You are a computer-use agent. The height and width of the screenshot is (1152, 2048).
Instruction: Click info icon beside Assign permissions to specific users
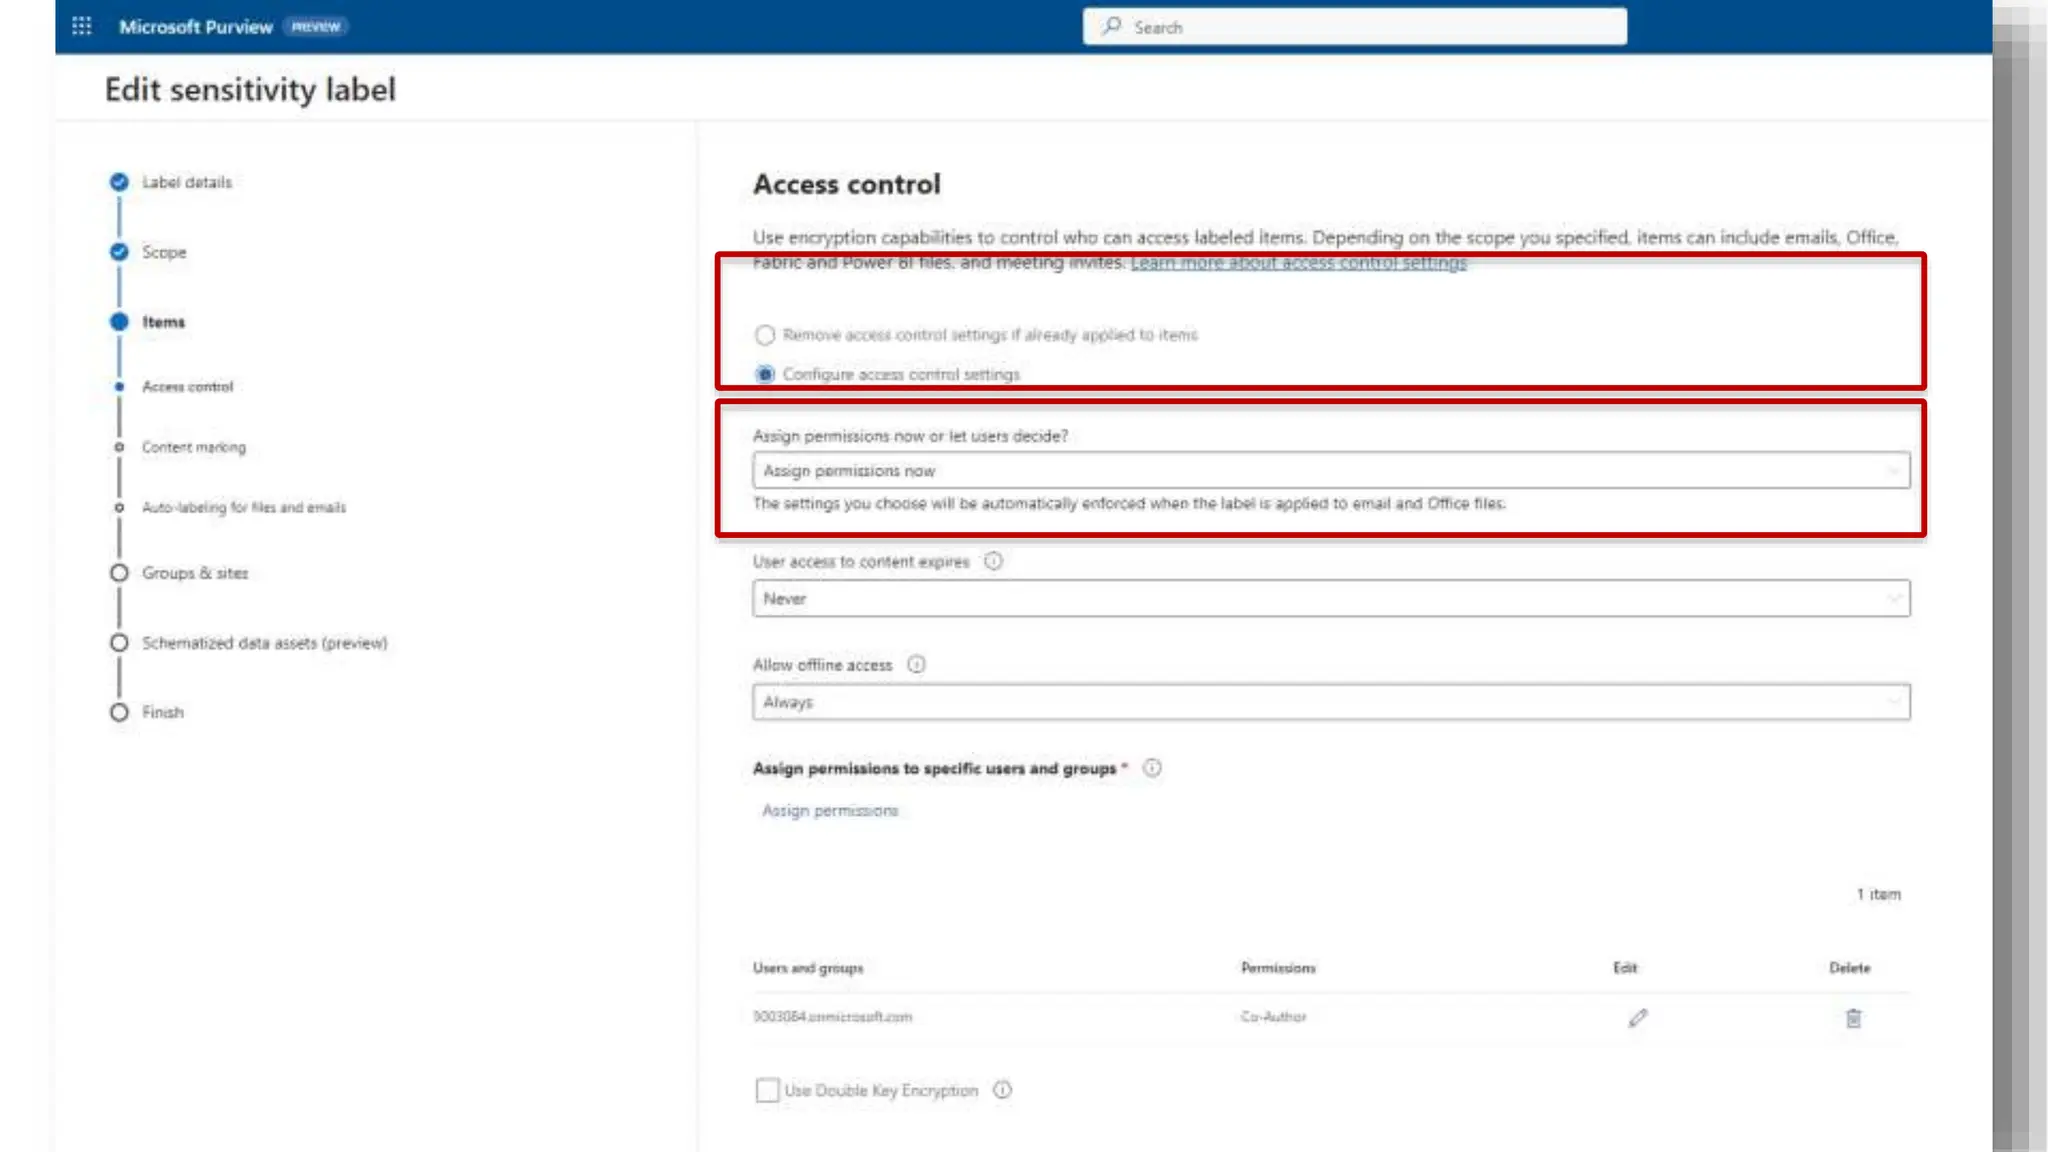pos(1152,768)
